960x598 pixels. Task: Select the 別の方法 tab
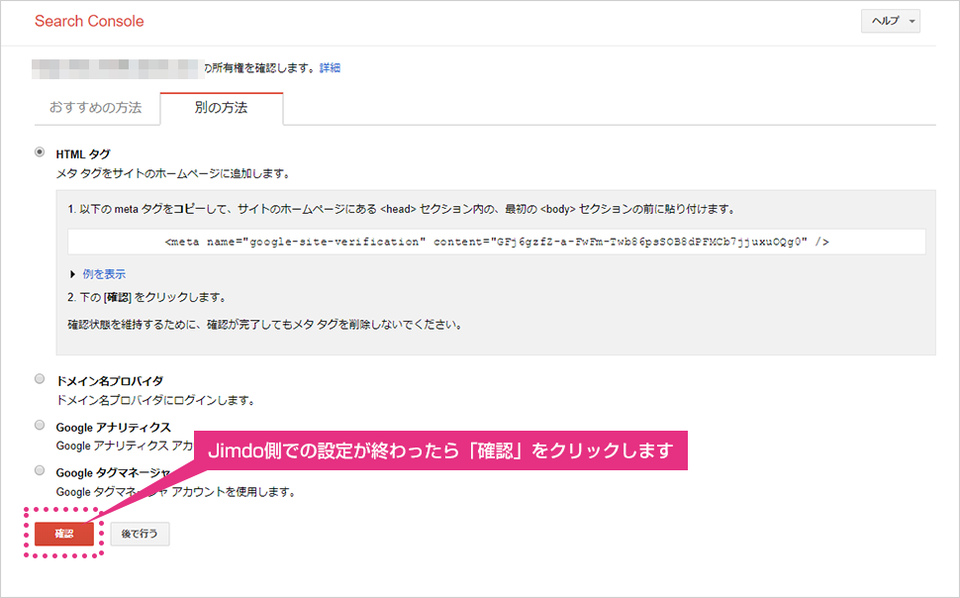(x=222, y=108)
